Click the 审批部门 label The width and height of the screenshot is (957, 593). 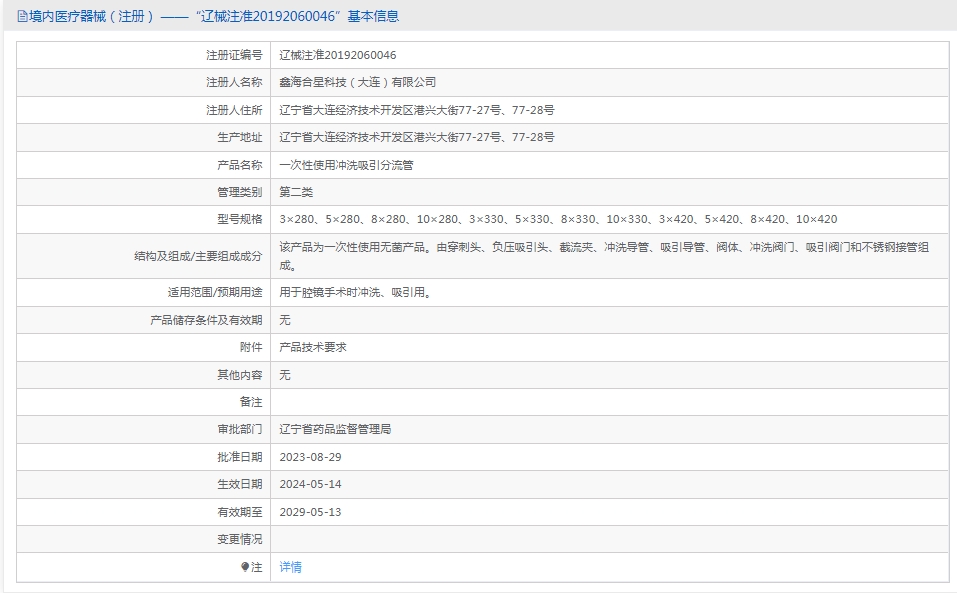point(240,429)
